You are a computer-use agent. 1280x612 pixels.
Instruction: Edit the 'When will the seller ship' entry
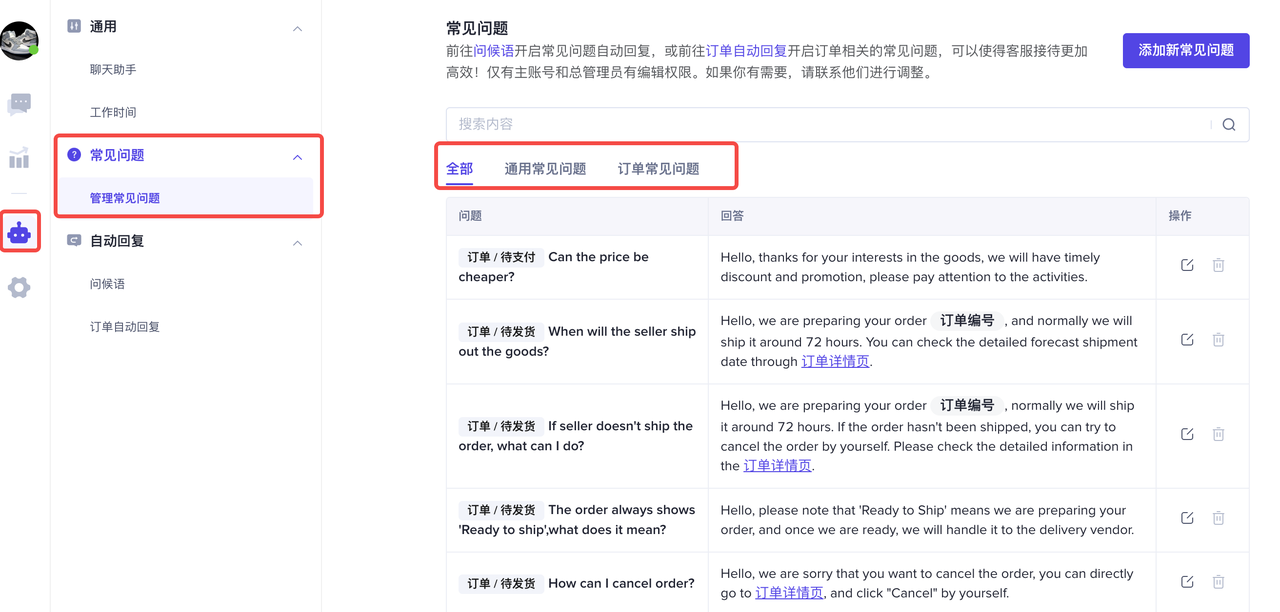[1187, 340]
